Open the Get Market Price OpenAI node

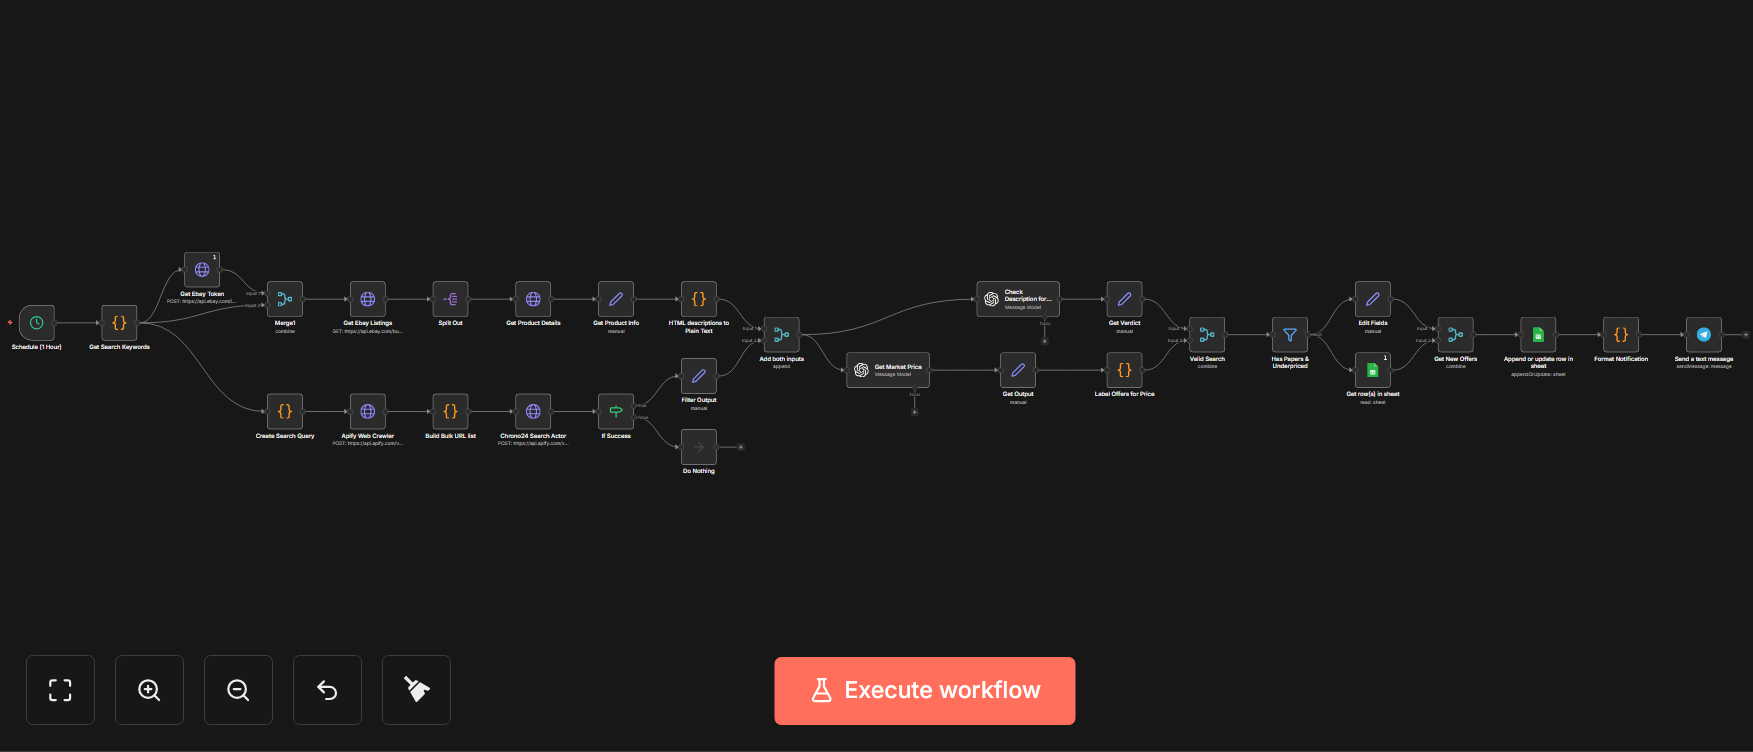click(x=888, y=370)
